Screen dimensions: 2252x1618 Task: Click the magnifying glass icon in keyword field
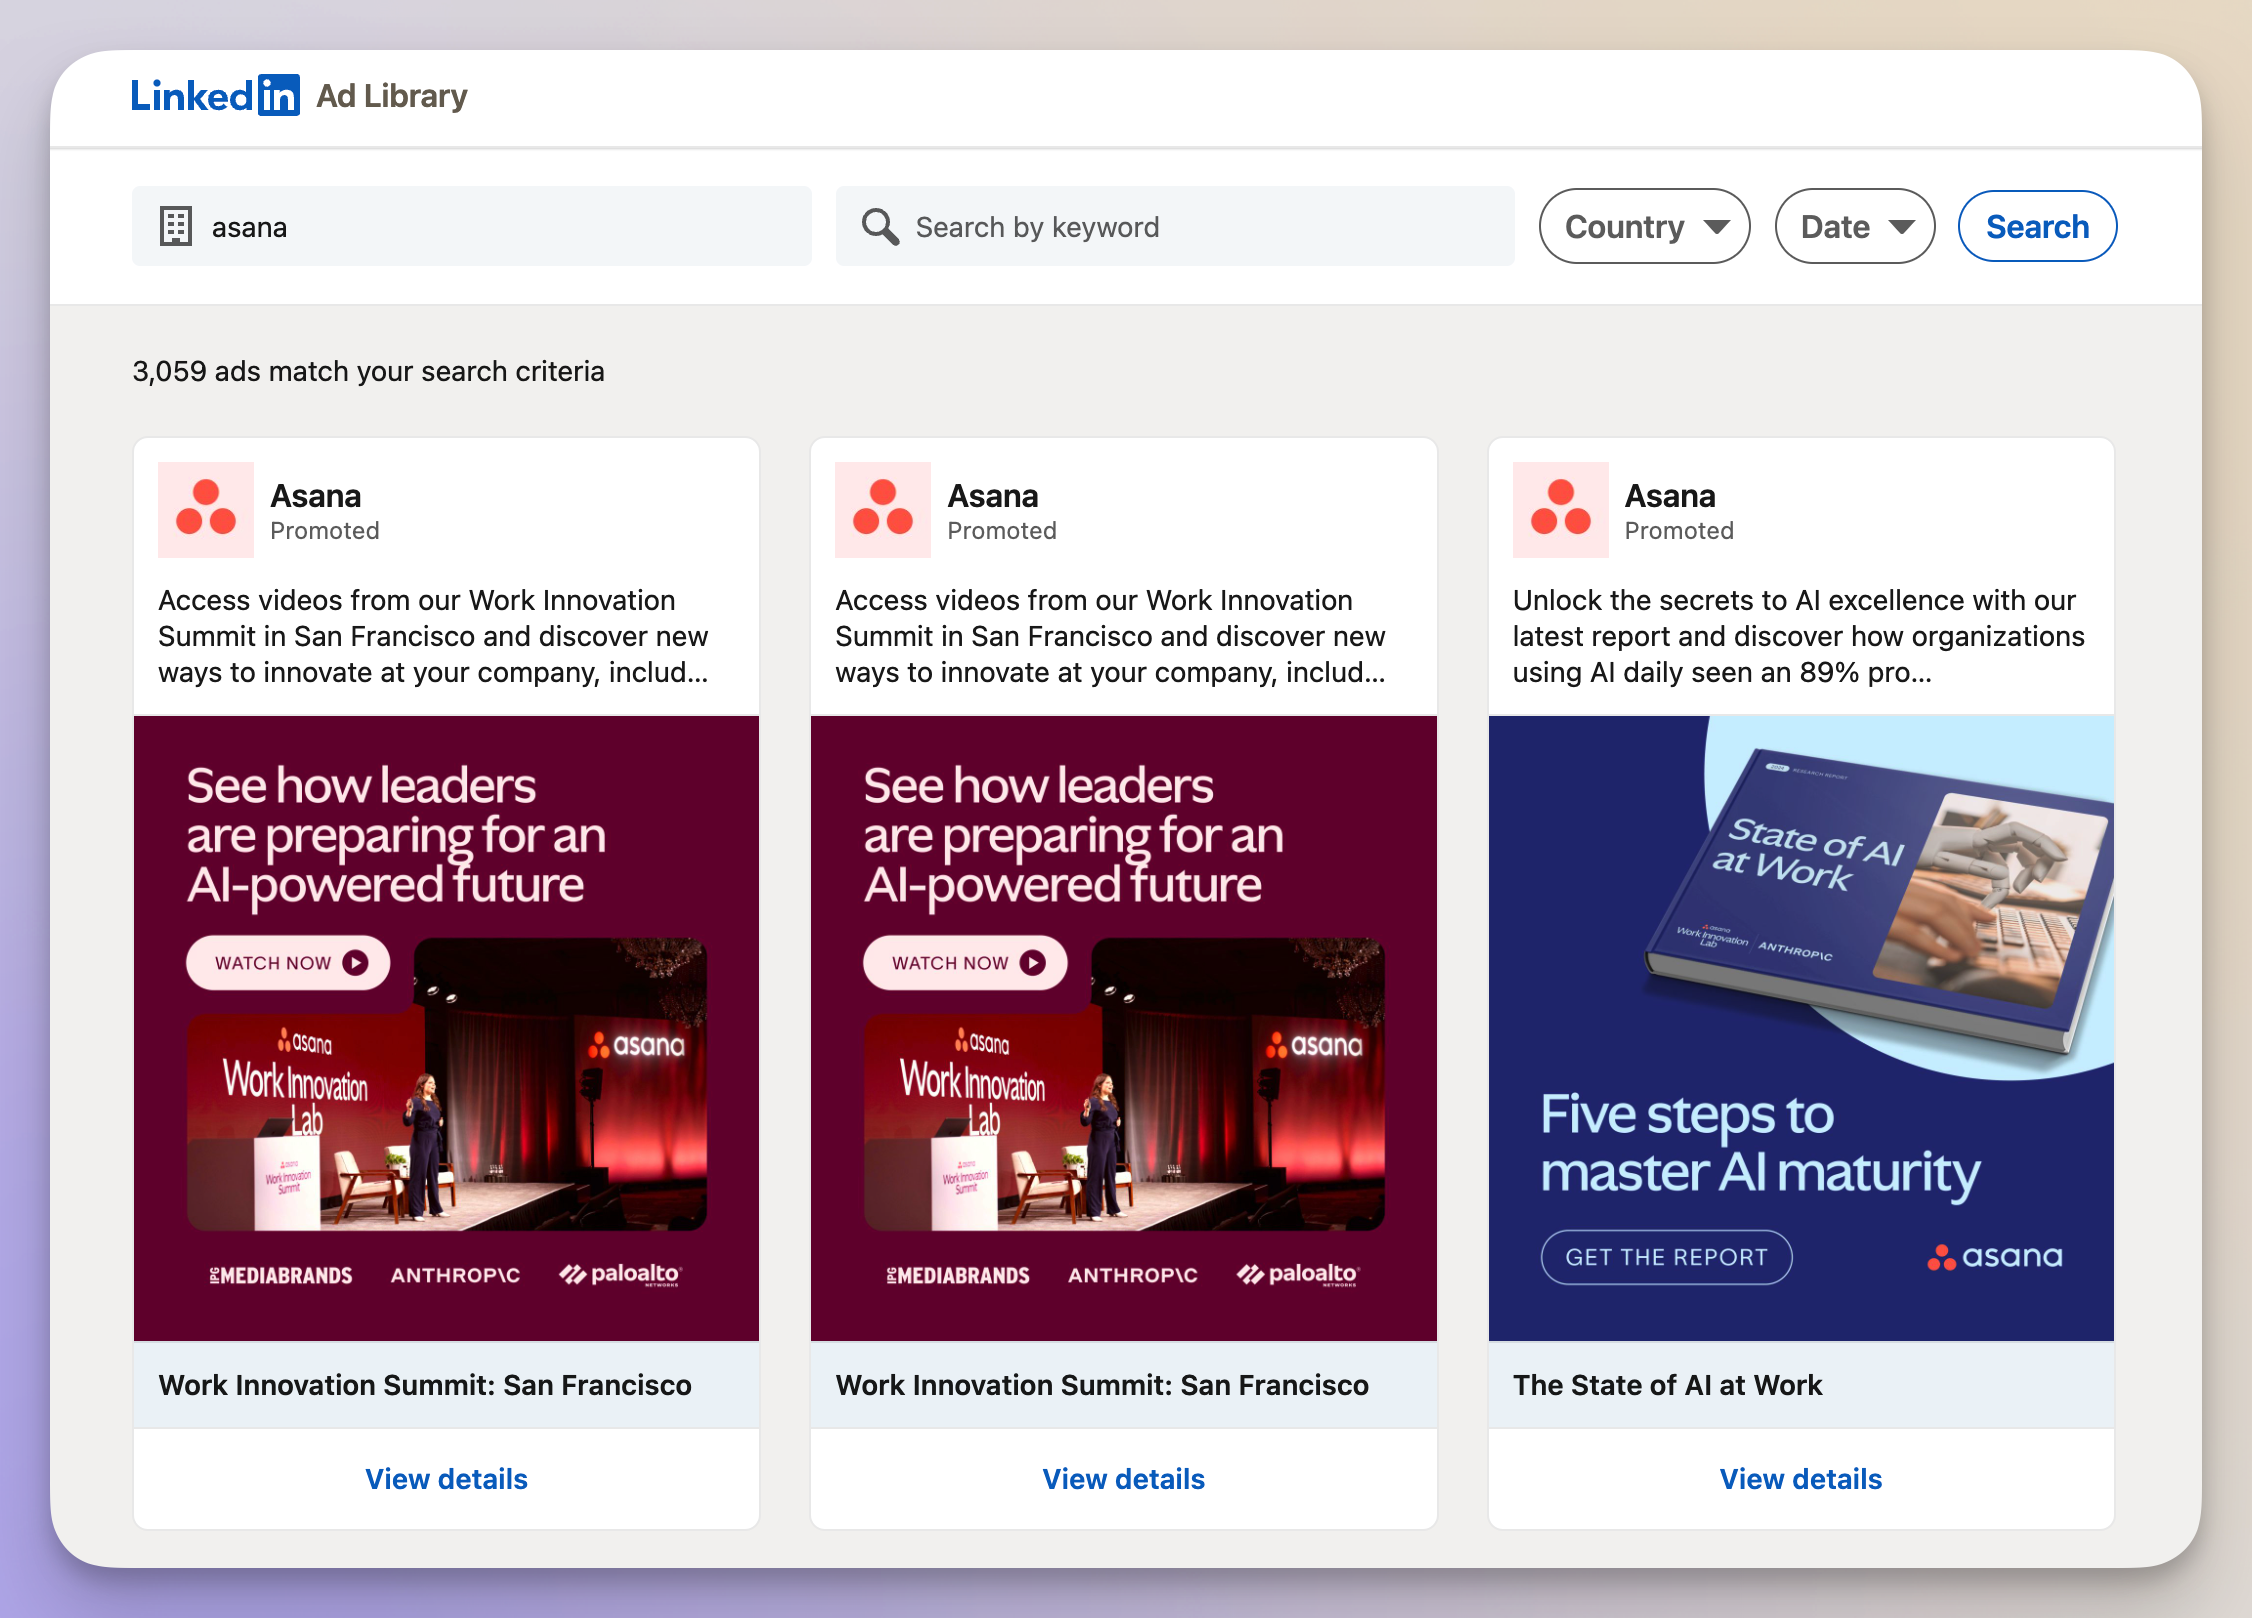click(880, 227)
